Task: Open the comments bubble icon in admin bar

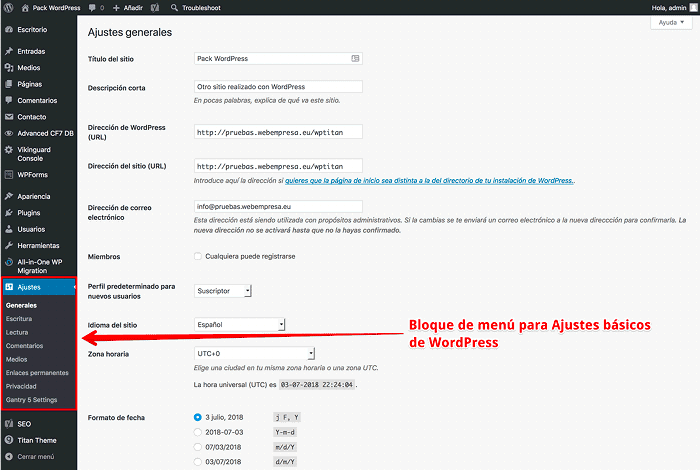Action: pyautogui.click(x=92, y=8)
